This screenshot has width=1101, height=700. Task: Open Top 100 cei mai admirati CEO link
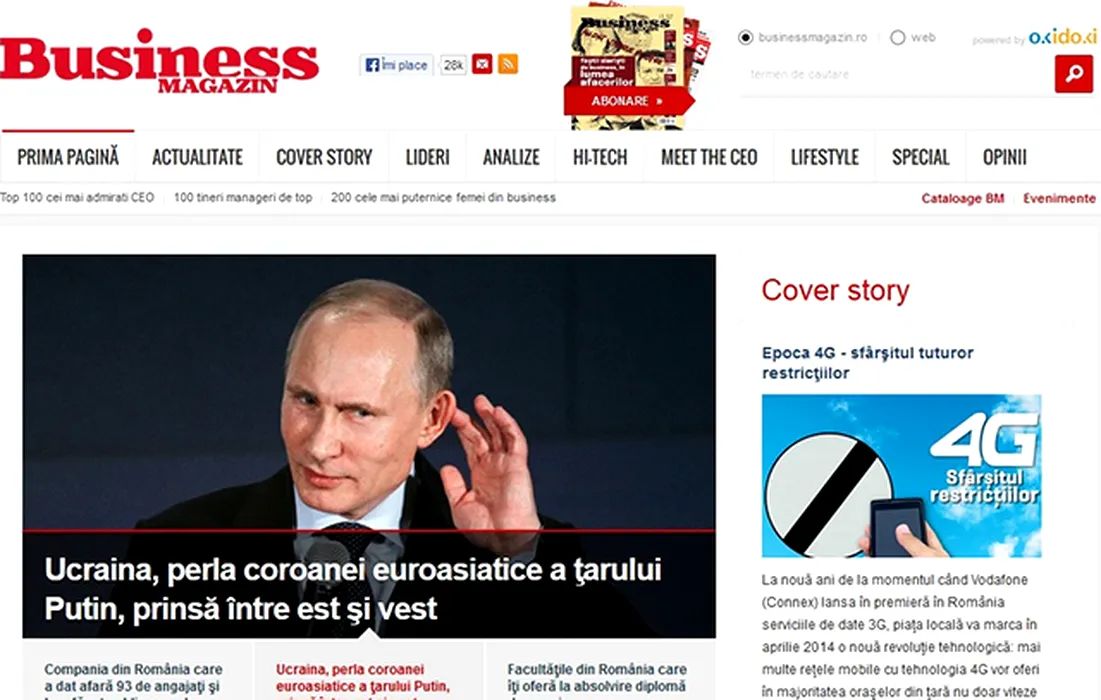pyautogui.click(x=77, y=197)
